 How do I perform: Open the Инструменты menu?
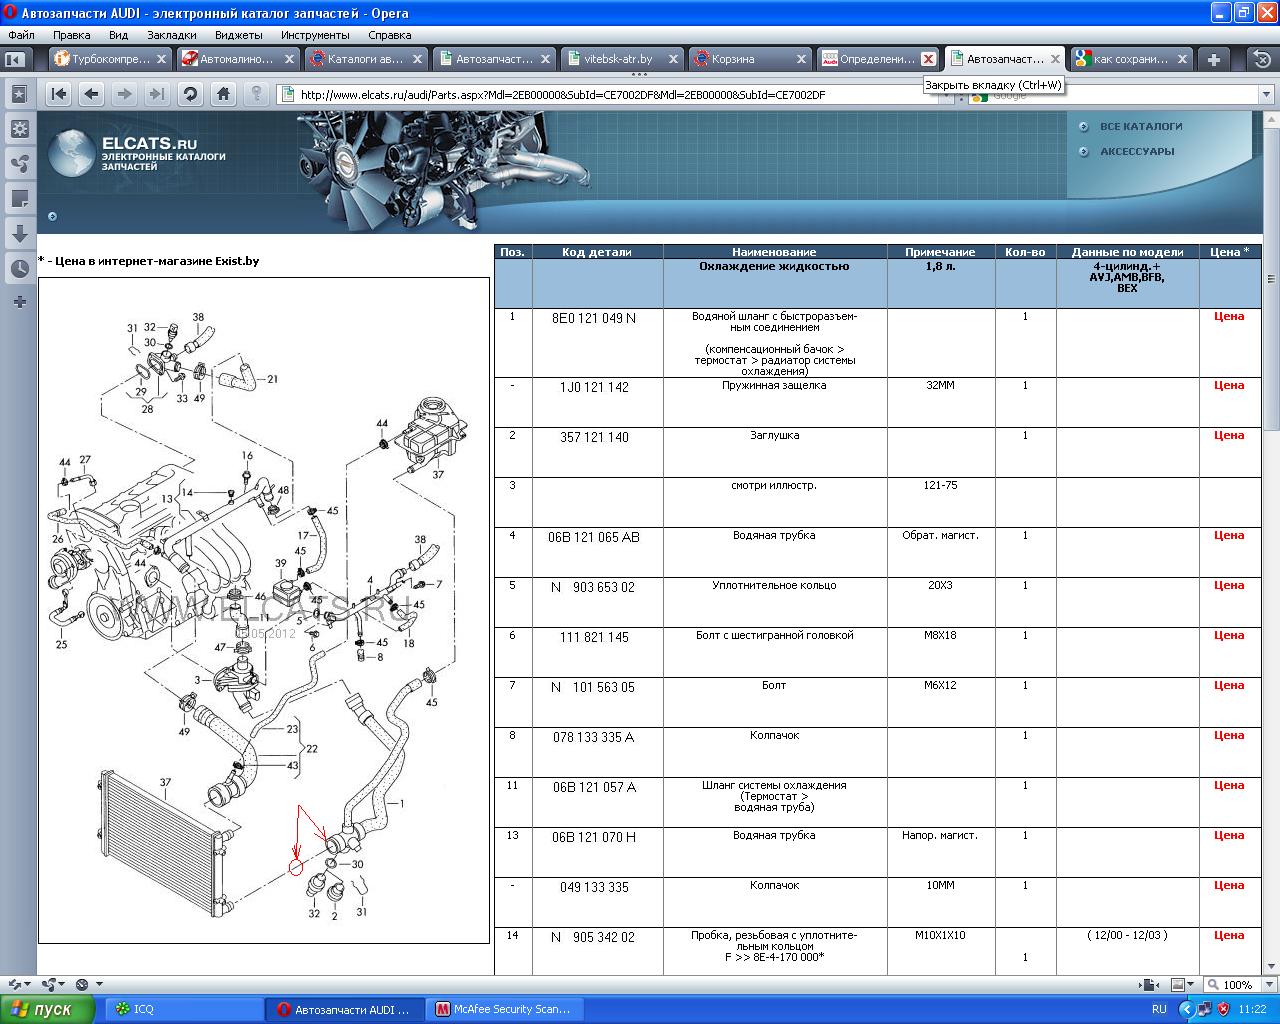click(315, 35)
